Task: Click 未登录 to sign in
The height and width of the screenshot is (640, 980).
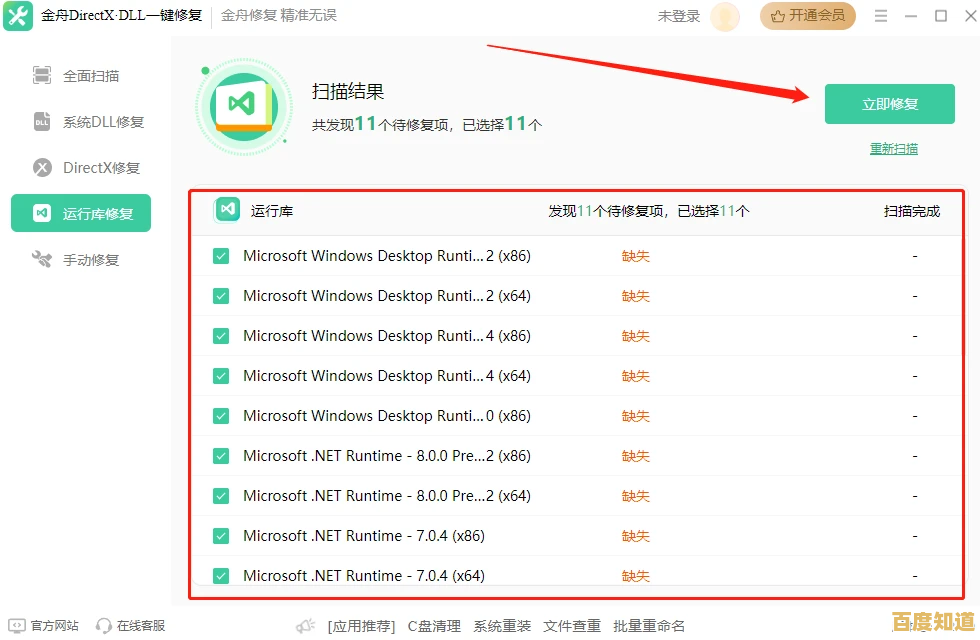Action: pyautogui.click(x=681, y=16)
